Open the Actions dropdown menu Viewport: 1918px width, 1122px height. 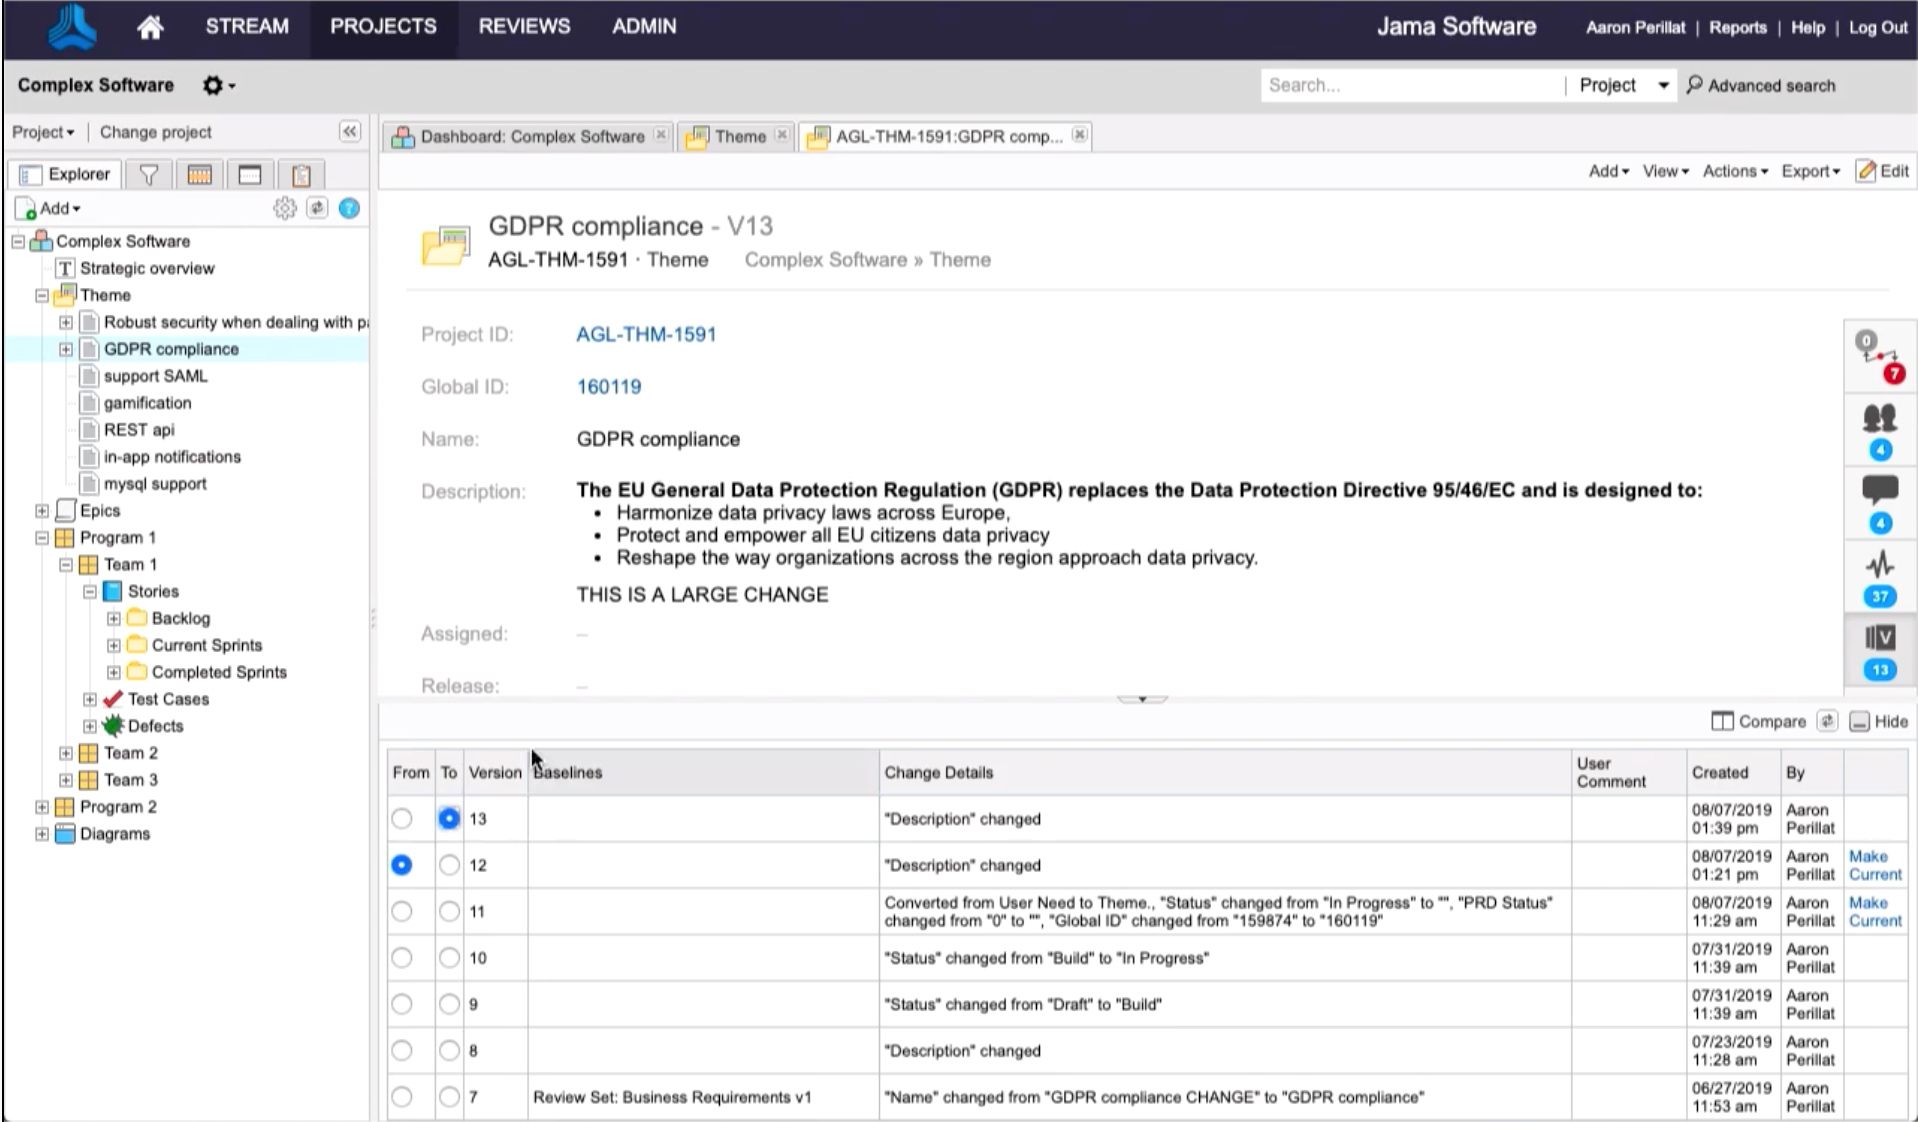[x=1734, y=171]
